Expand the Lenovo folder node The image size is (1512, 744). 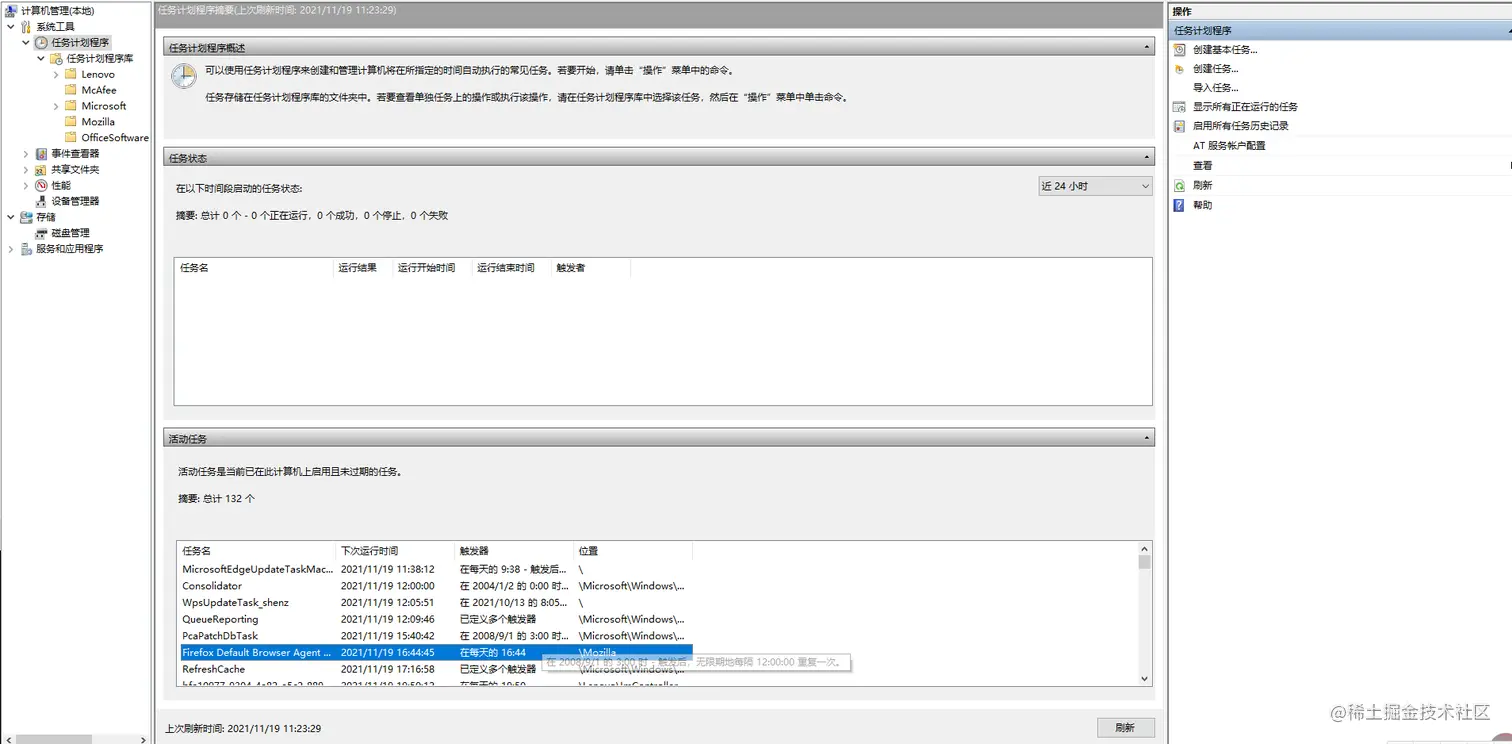coord(56,74)
